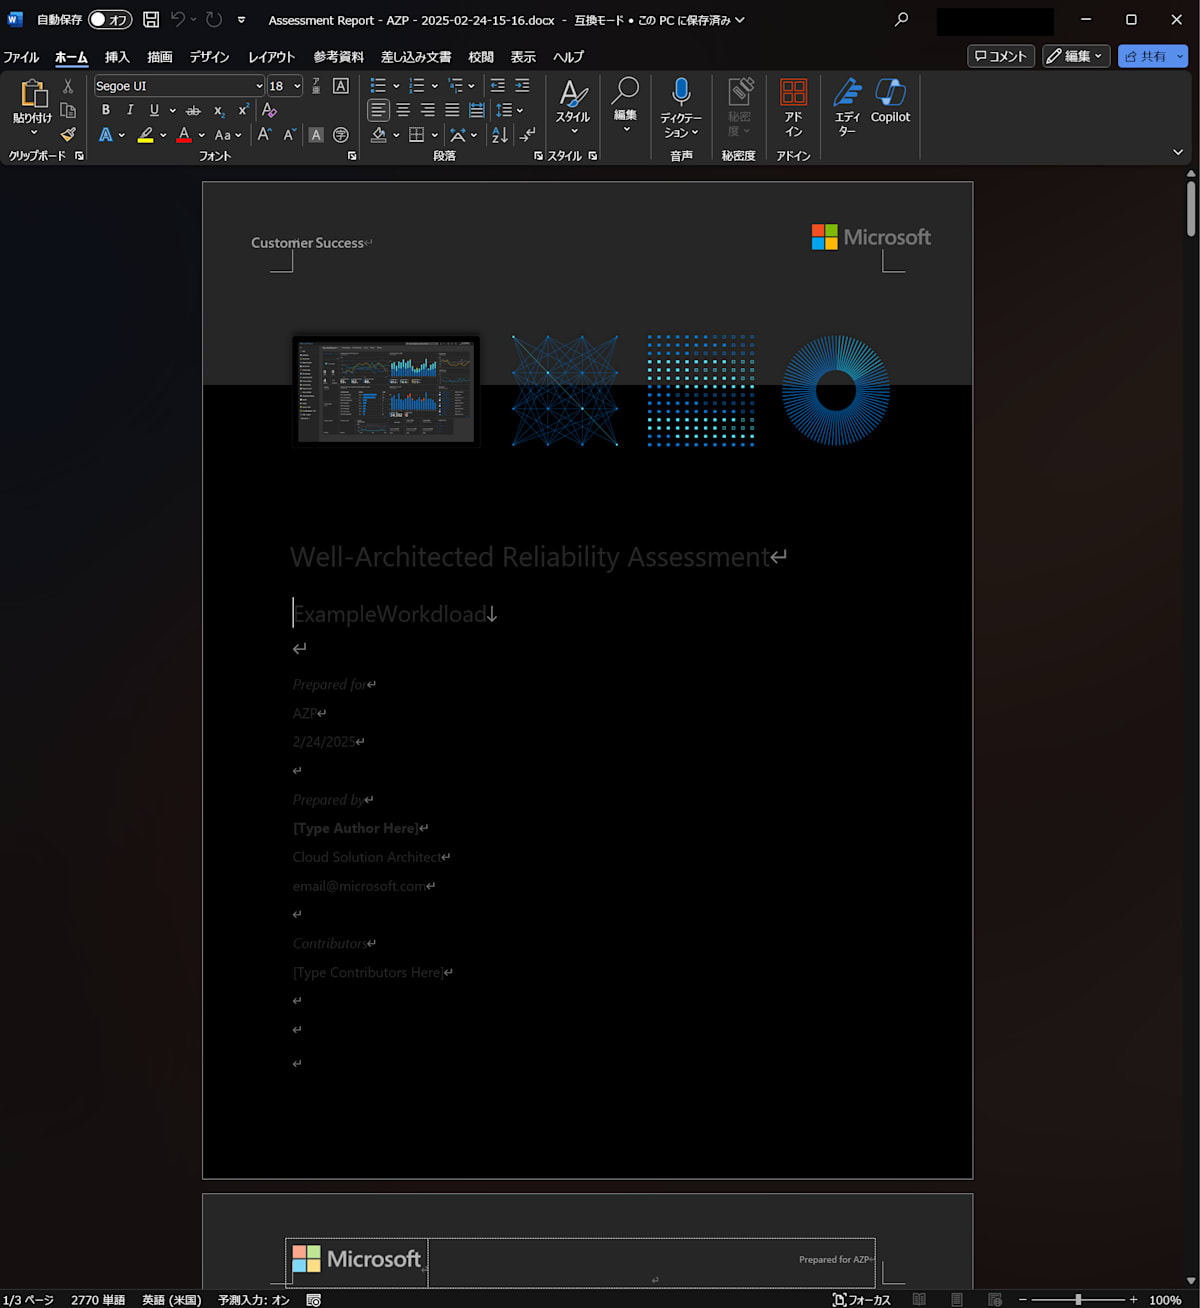Switch to the レイアウト tab
1200x1308 pixels.
click(272, 57)
